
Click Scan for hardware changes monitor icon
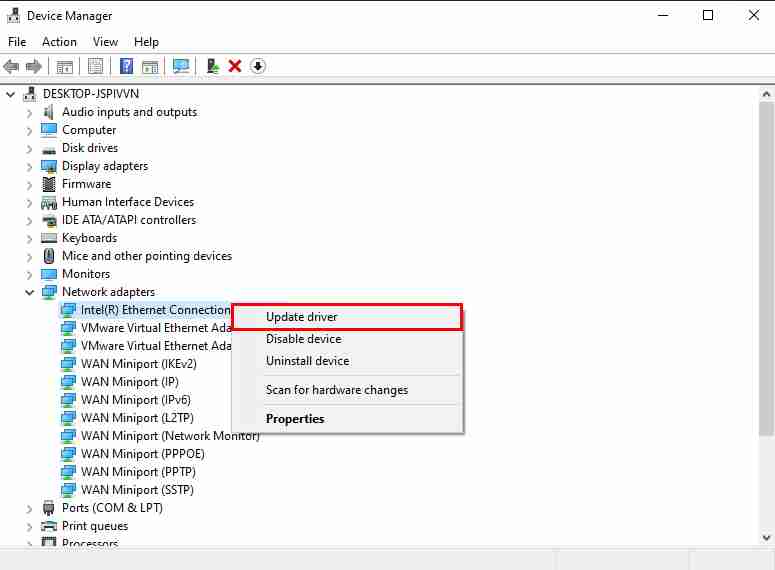[181, 66]
